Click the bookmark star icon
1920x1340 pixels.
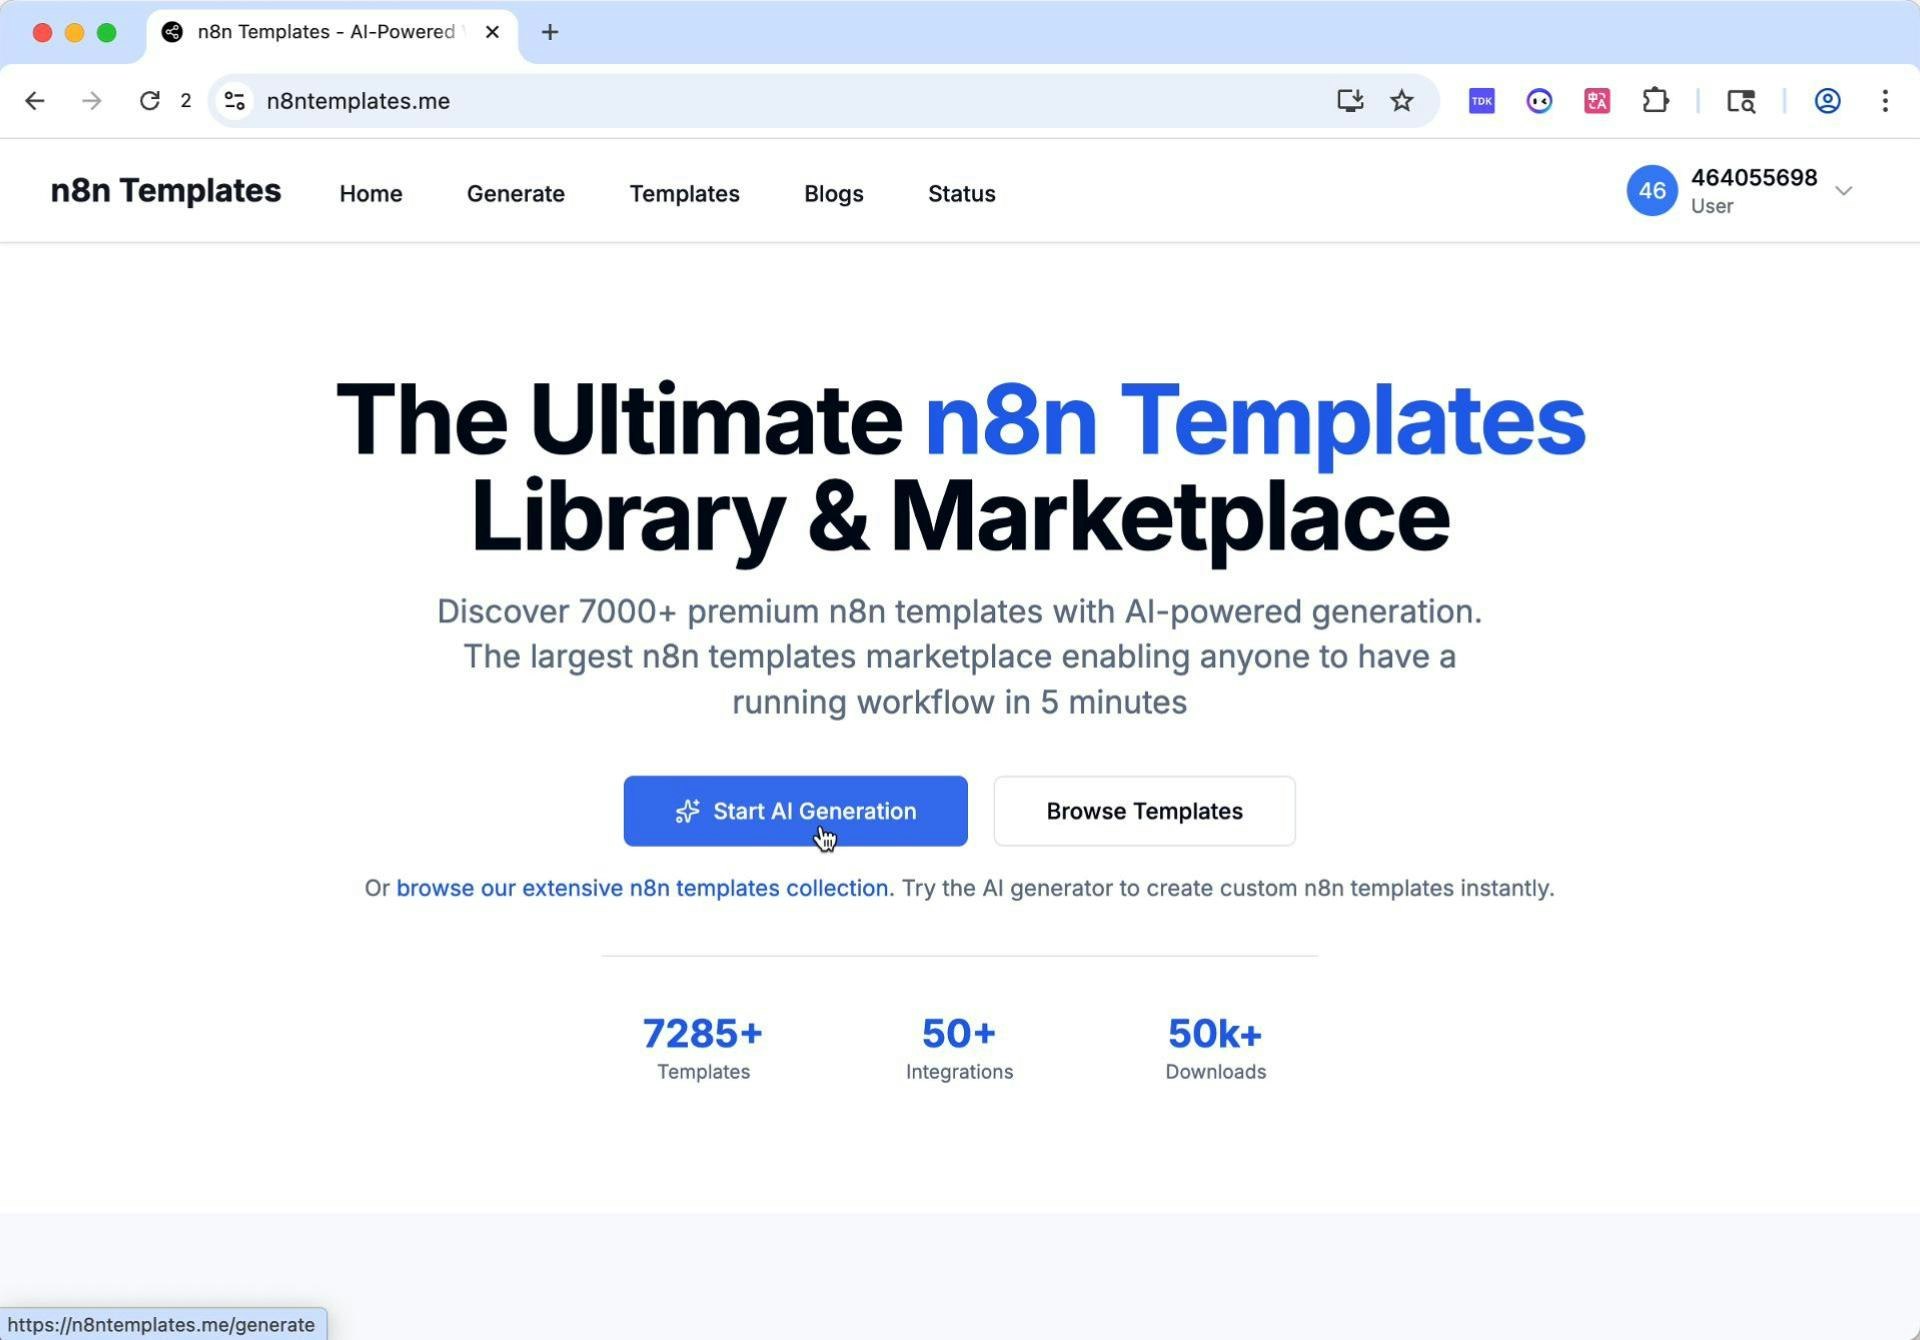(1402, 101)
